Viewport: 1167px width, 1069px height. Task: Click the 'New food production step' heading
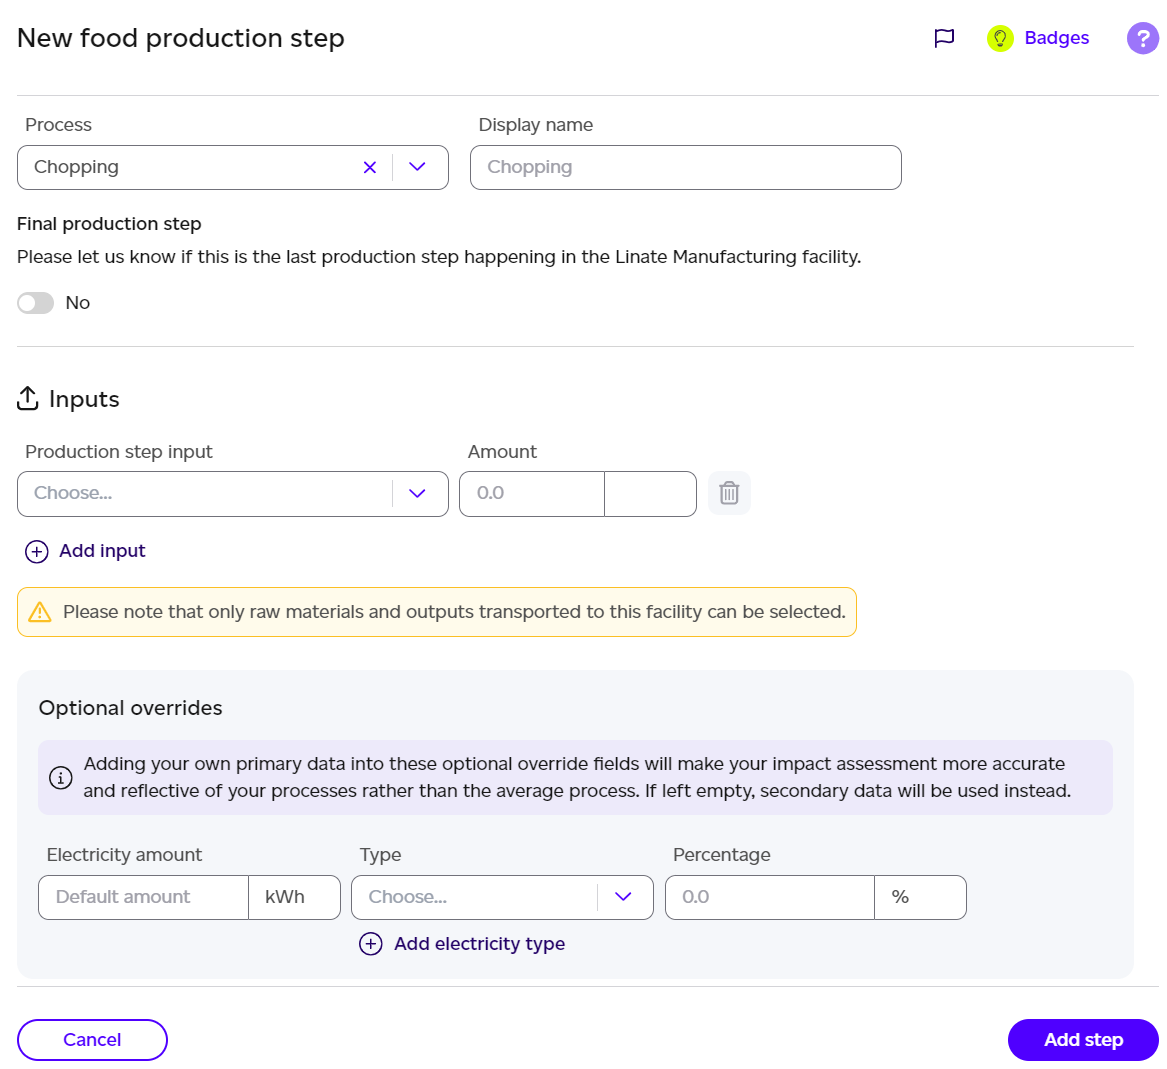[x=181, y=38]
